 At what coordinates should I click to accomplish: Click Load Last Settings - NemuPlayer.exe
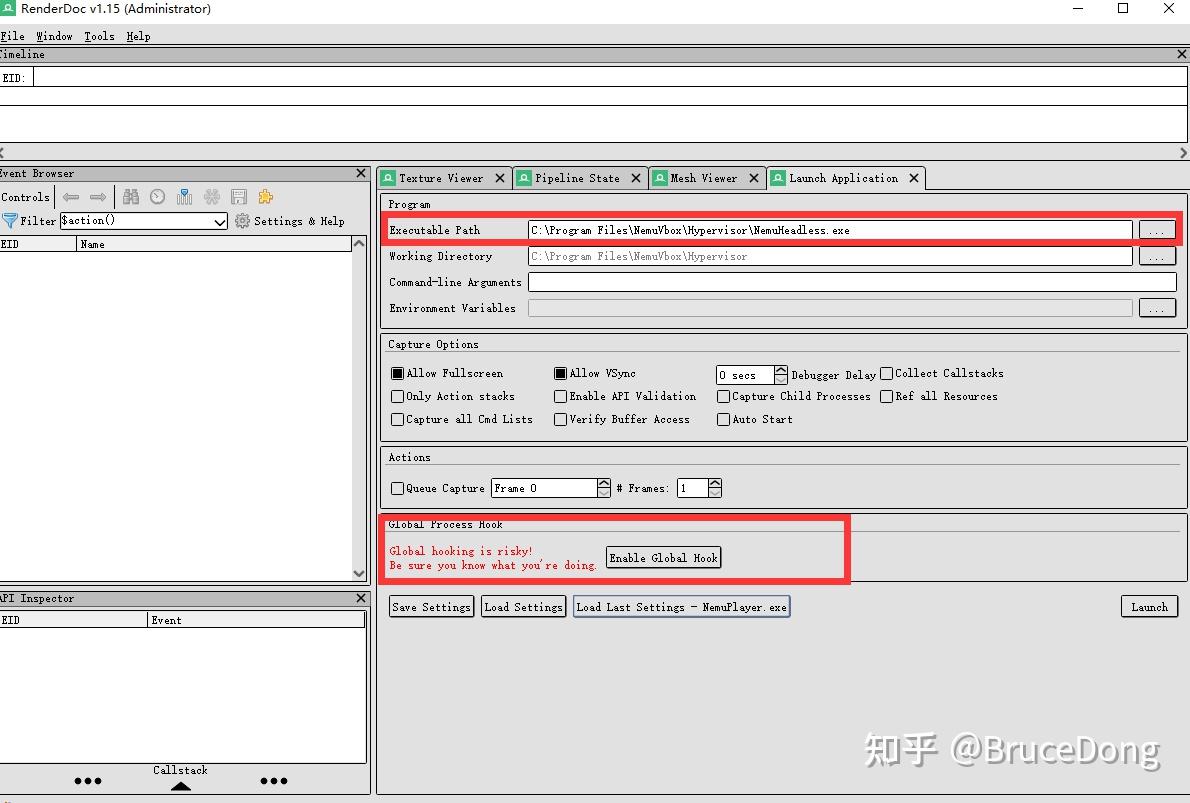(x=682, y=607)
